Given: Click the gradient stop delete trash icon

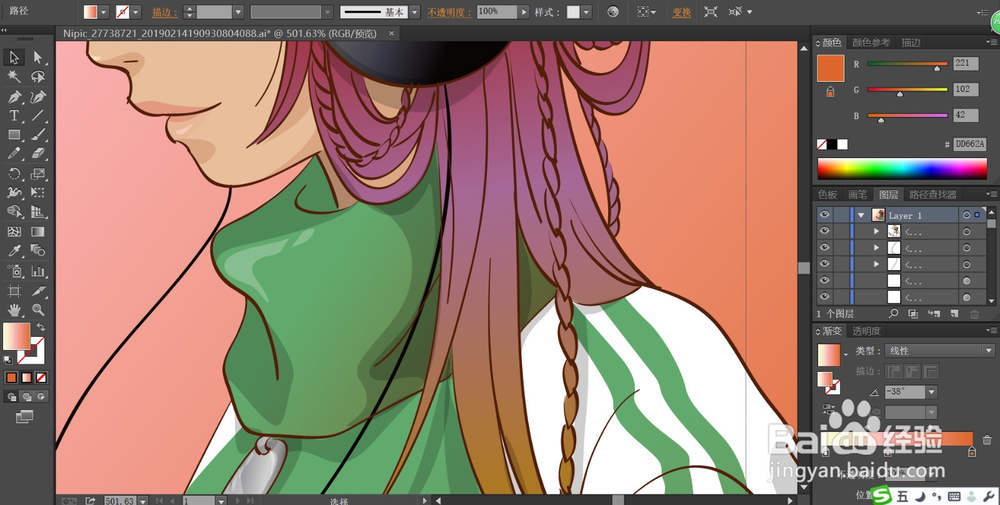Looking at the screenshot, I should pyautogui.click(x=987, y=440).
